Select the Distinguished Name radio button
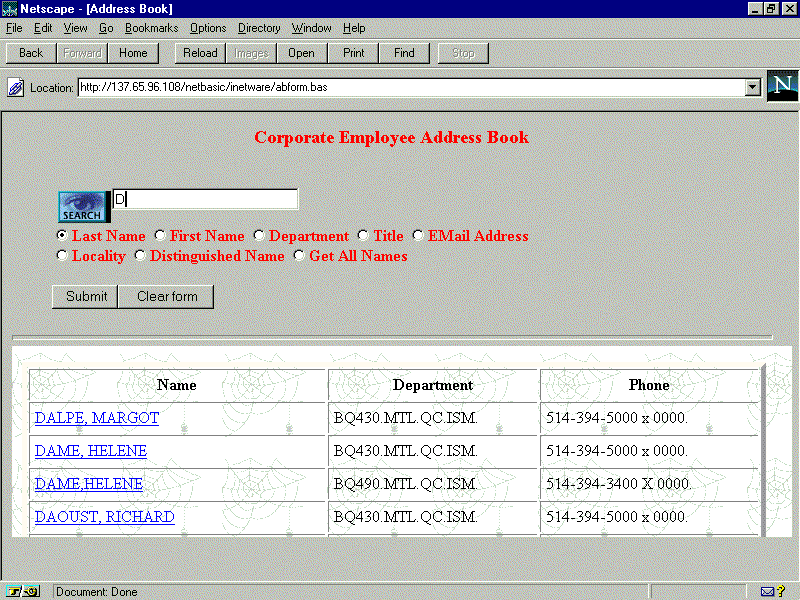 coord(140,255)
